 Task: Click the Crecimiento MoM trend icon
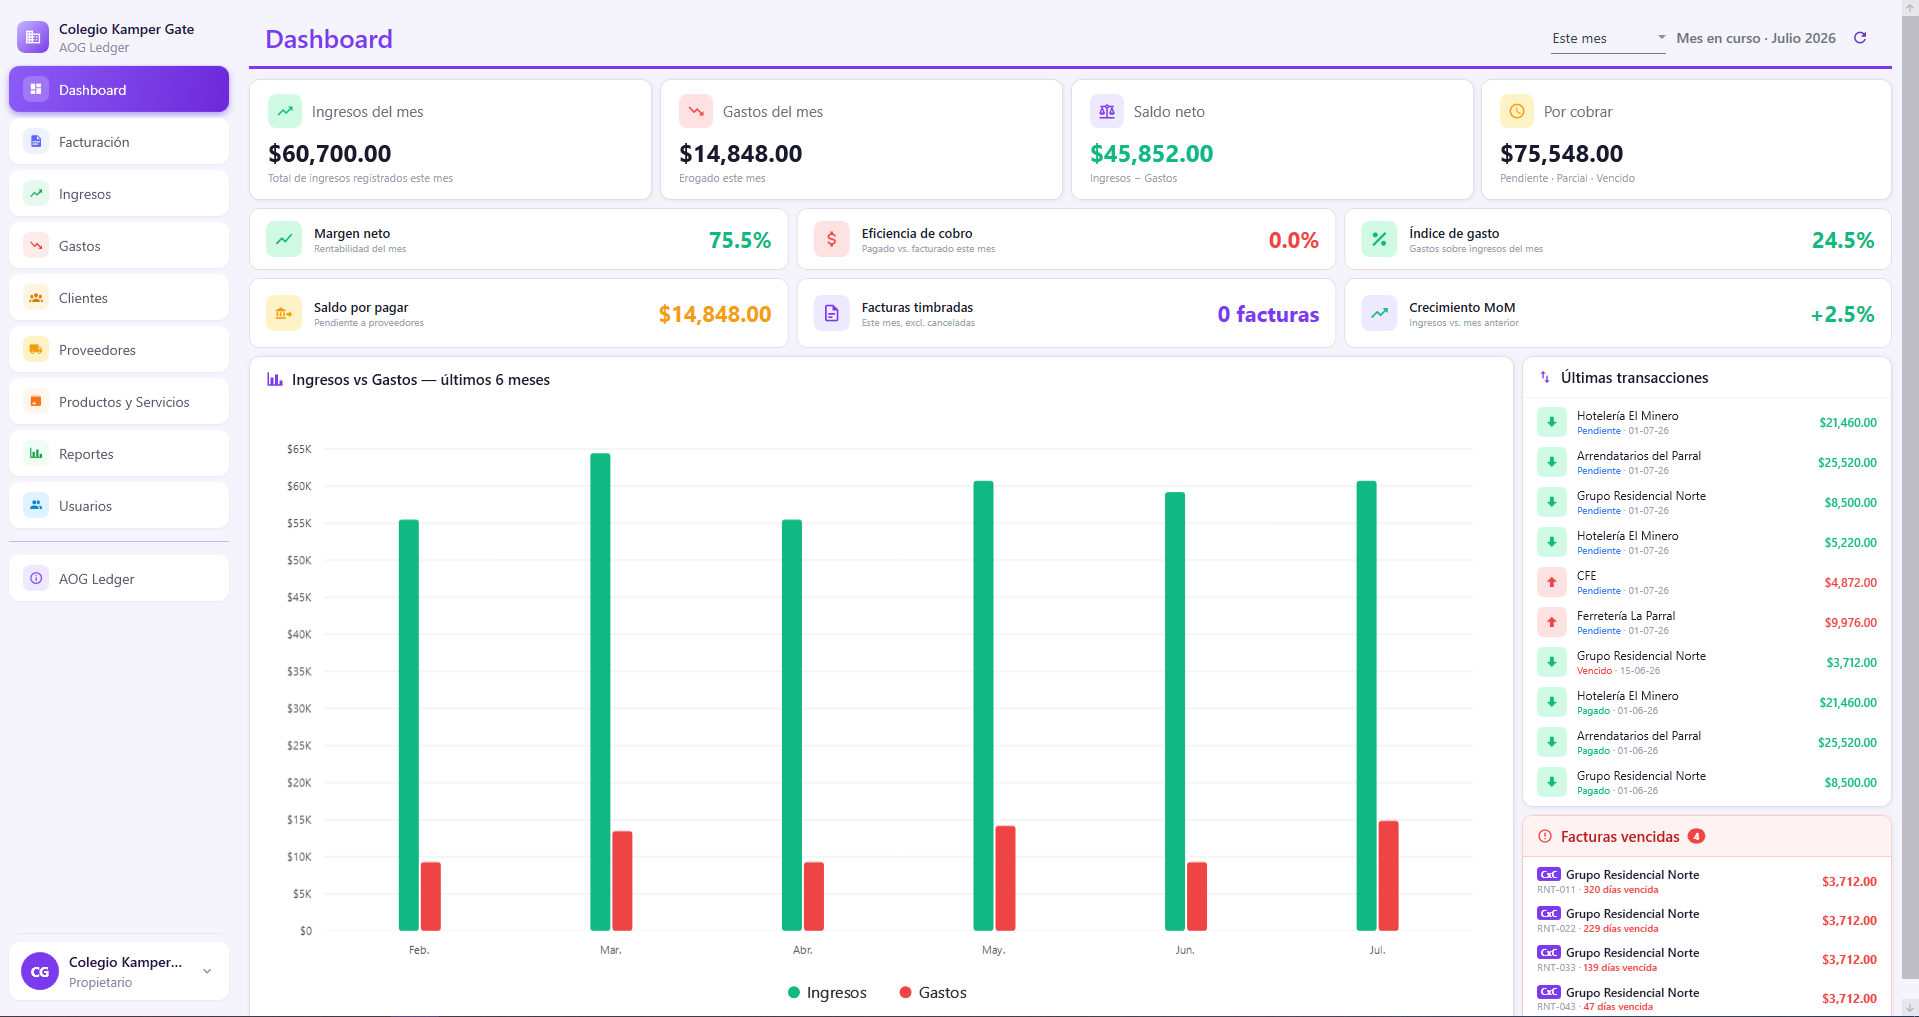click(1379, 313)
